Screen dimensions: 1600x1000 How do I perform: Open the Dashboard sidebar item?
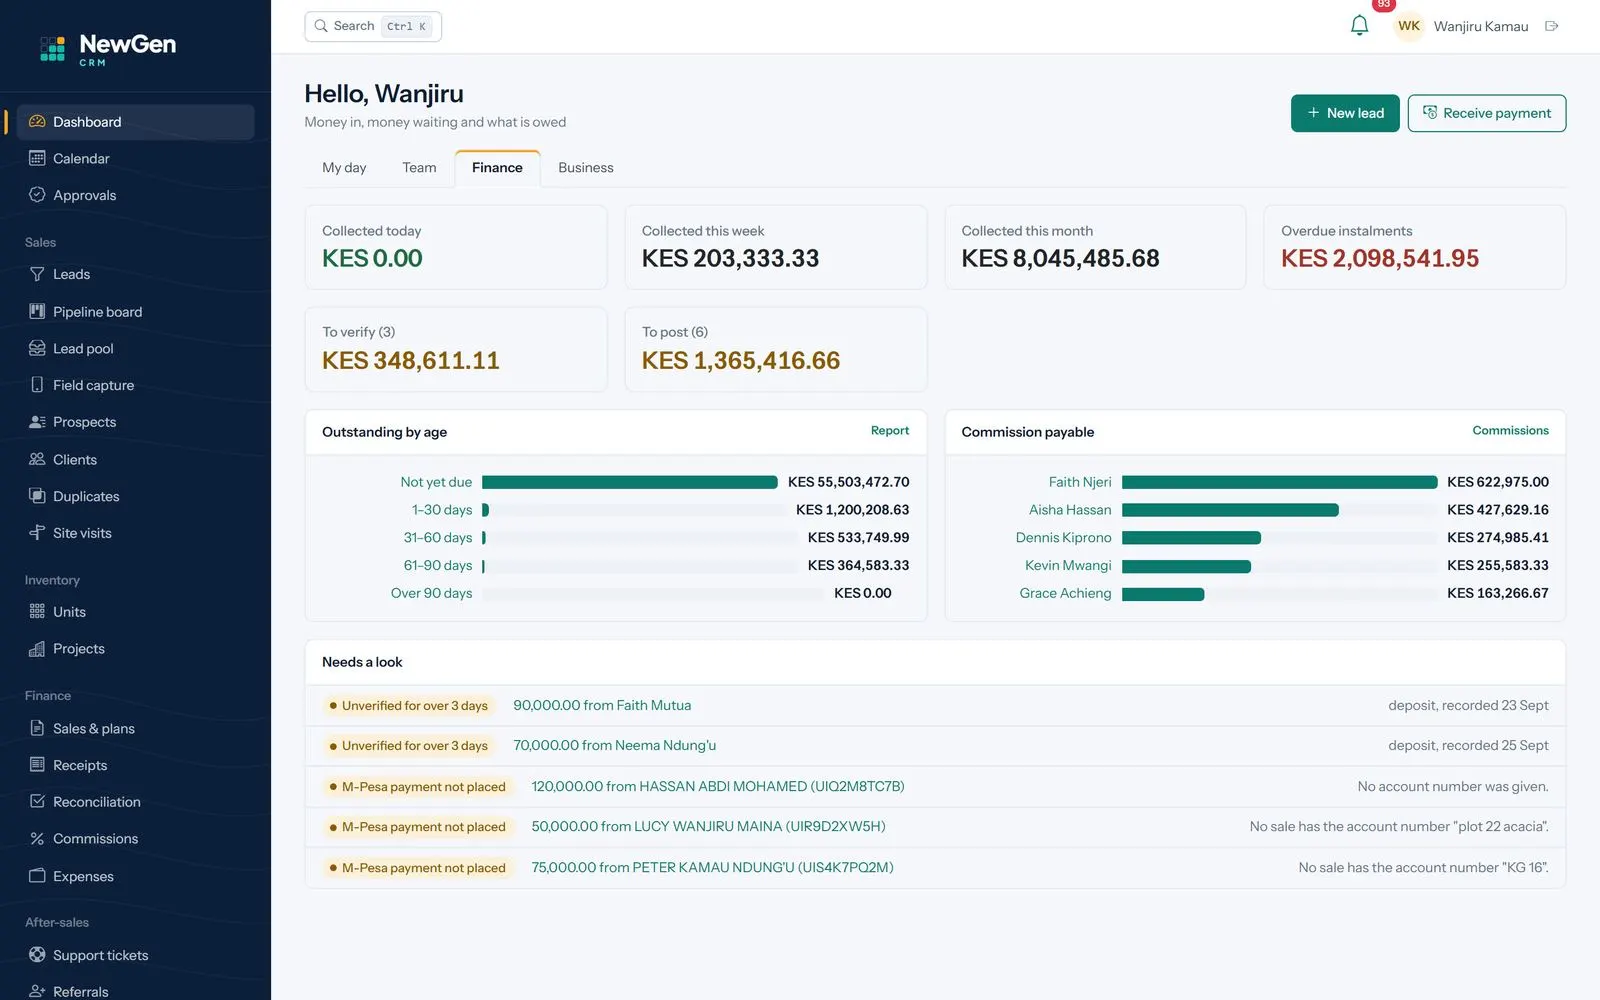coord(135,122)
